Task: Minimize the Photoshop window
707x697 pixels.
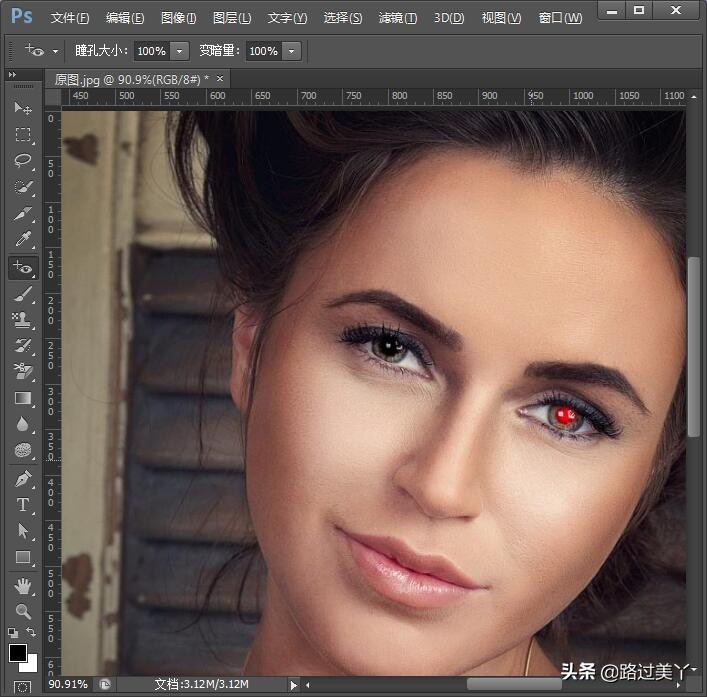Action: tap(612, 10)
